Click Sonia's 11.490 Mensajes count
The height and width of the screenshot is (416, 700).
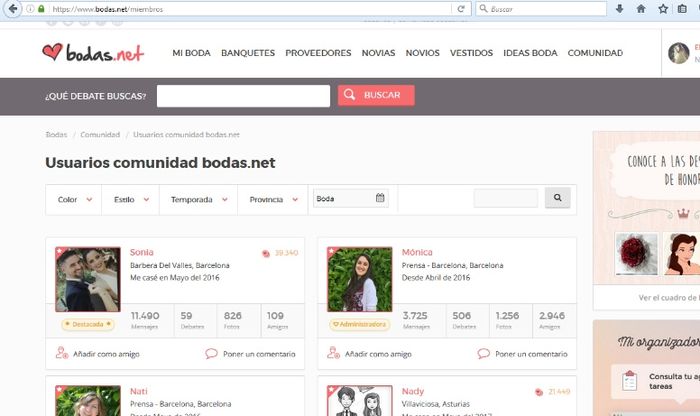coord(145,320)
